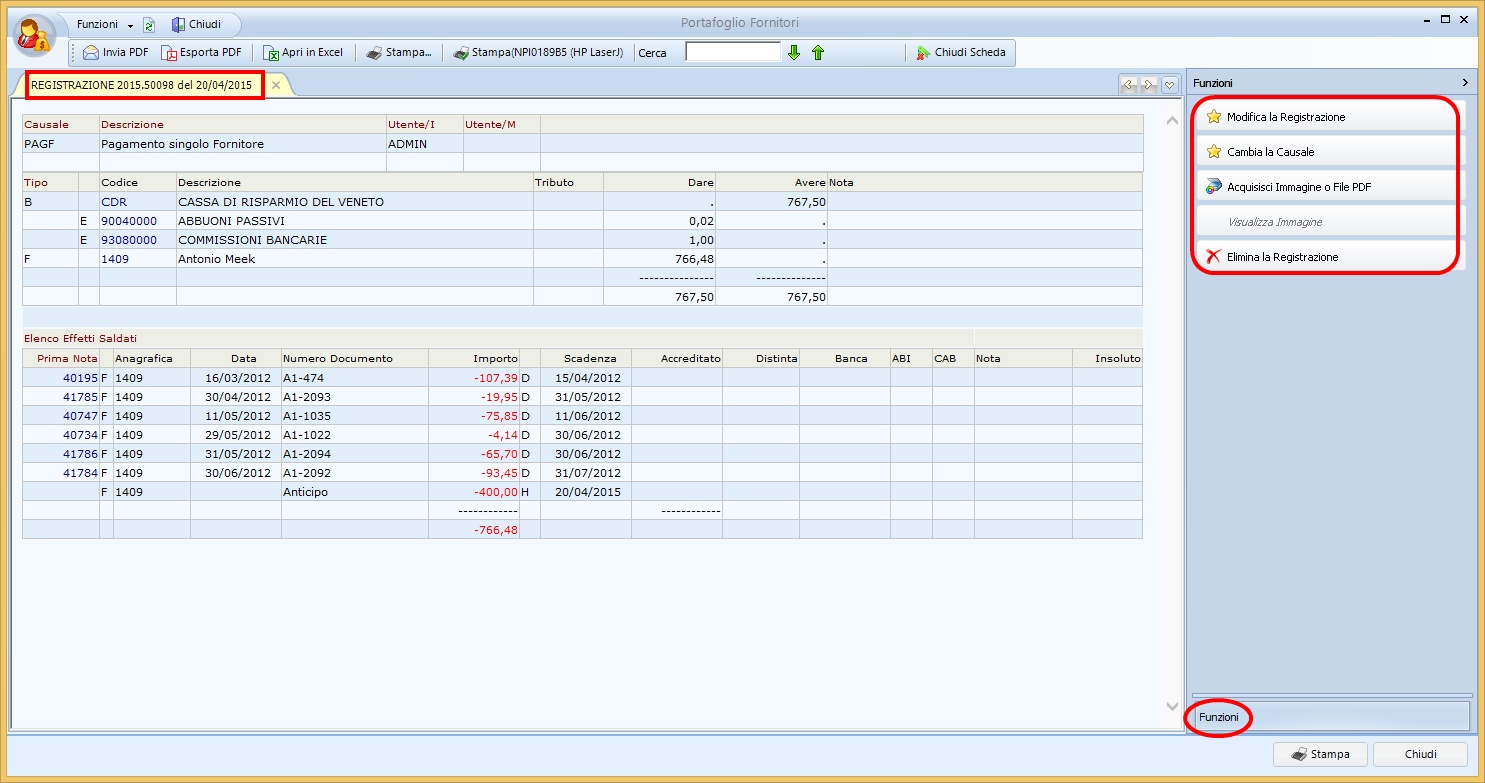Click the scroll-down arrow of document scrollbar
Screen dimensions: 1485x783
(1173, 707)
